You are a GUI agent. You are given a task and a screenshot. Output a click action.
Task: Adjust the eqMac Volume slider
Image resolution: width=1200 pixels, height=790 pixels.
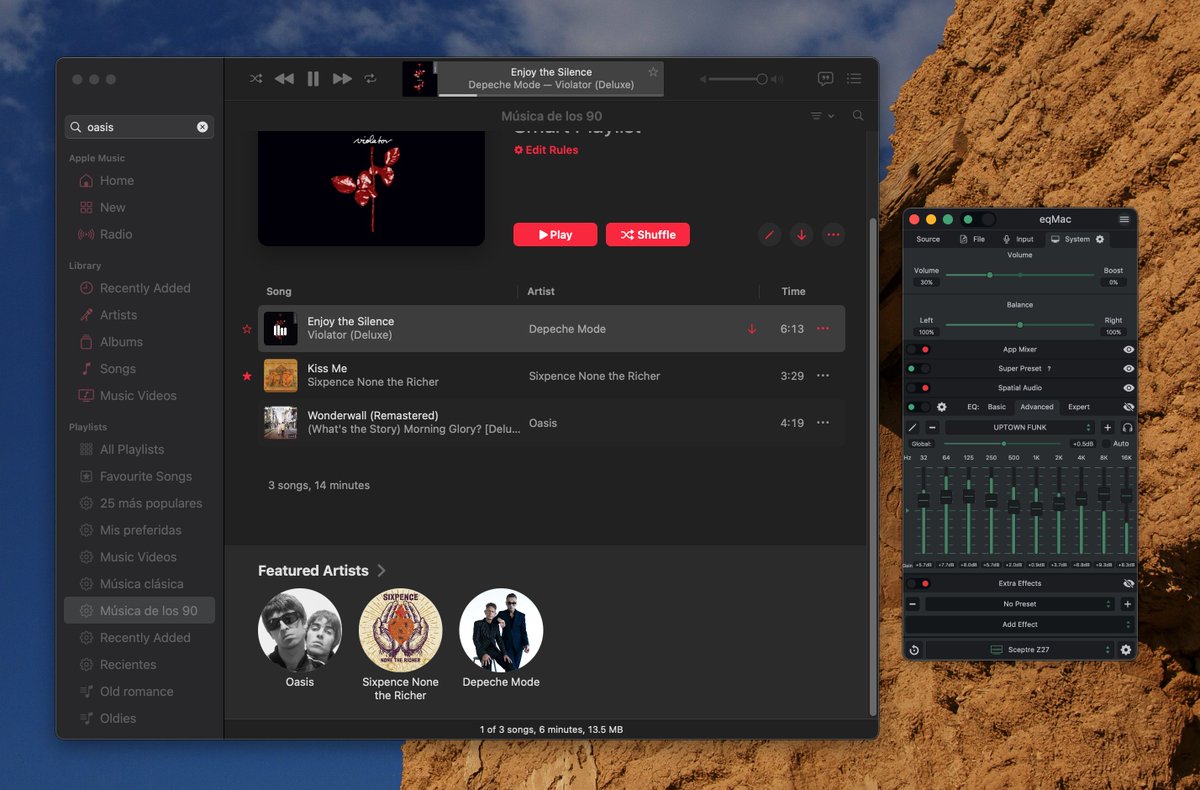click(x=1019, y=275)
